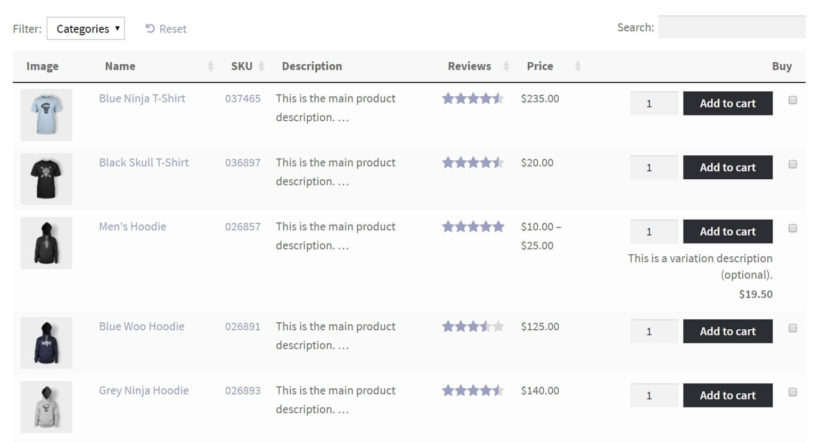820x442 pixels.
Task: Click the Blue Woo Hoodie quantity box
Action: pyautogui.click(x=654, y=332)
